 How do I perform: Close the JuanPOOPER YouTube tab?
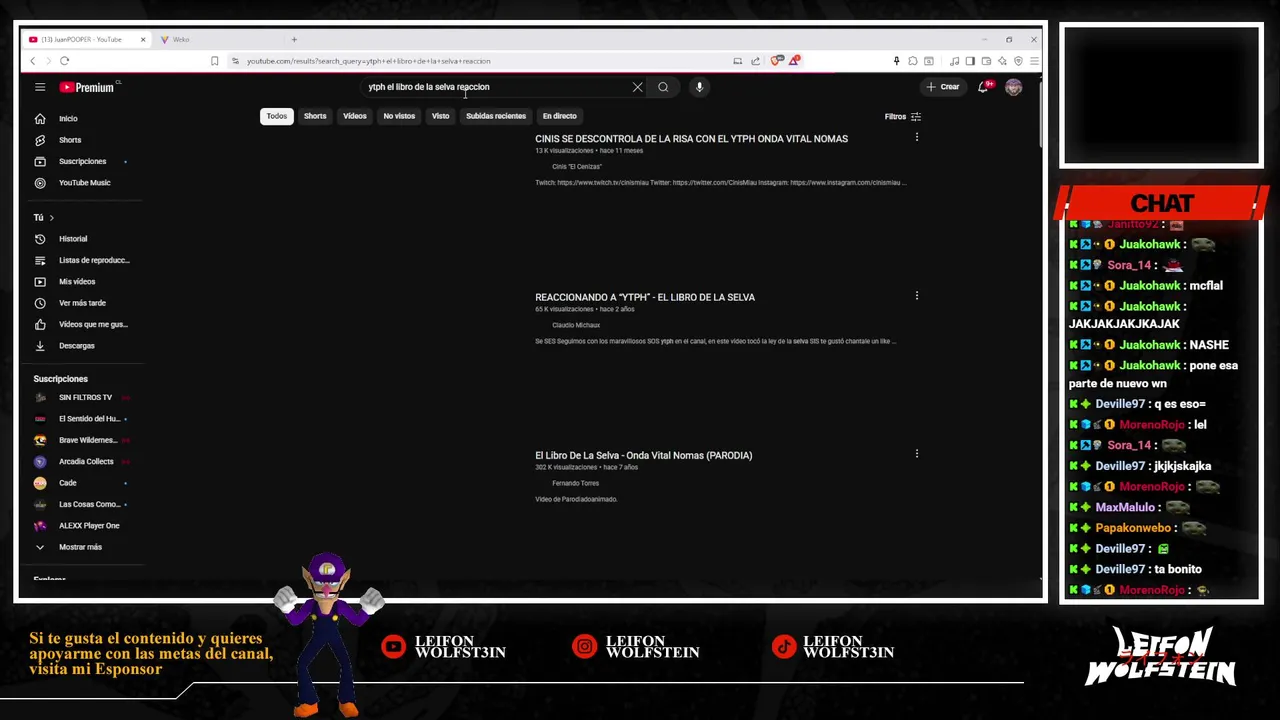[x=143, y=39]
